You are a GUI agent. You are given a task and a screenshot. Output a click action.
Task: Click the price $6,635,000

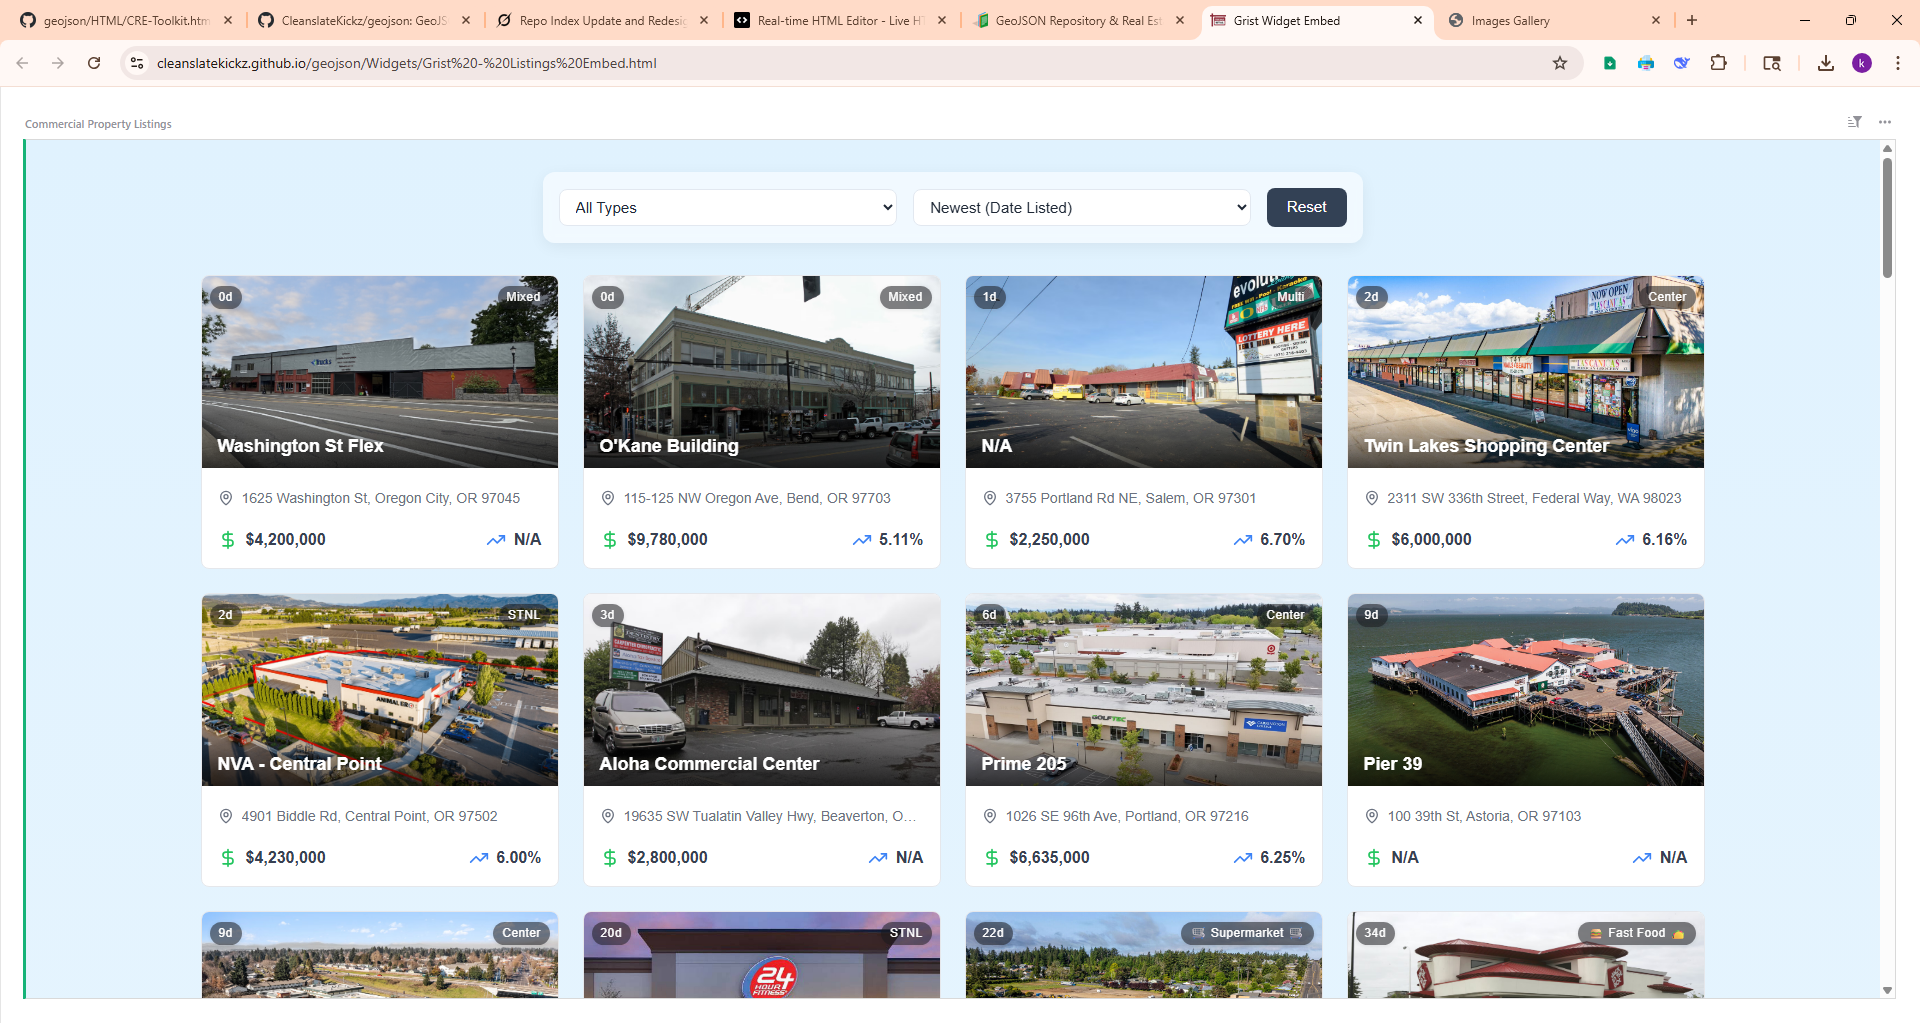pyautogui.click(x=1049, y=858)
